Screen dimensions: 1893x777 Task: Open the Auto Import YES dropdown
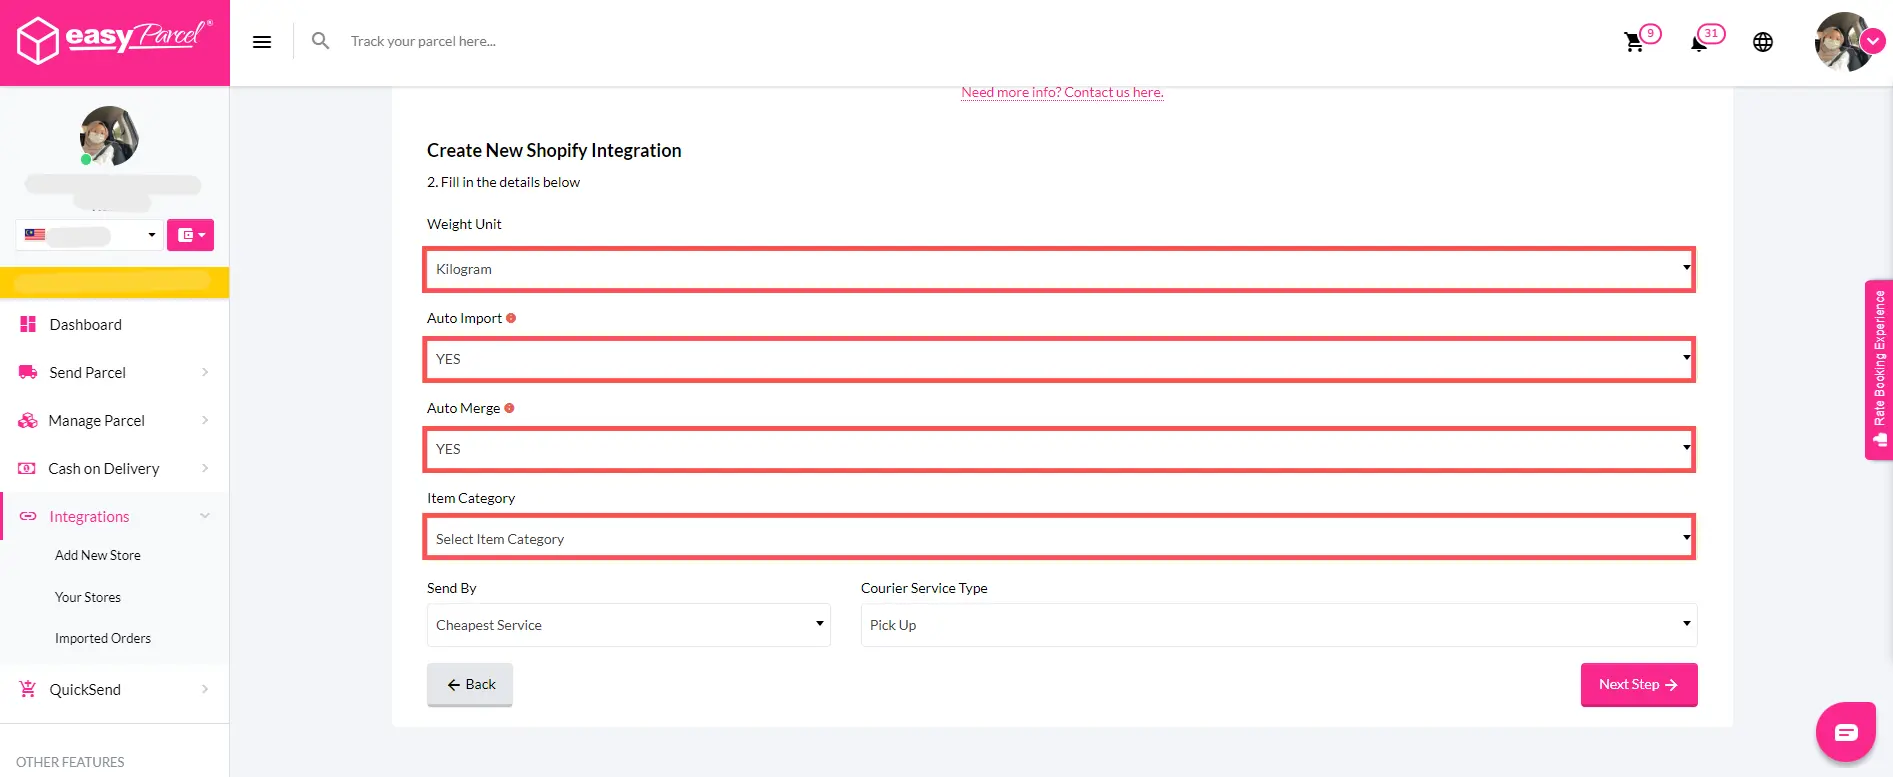(1059, 359)
